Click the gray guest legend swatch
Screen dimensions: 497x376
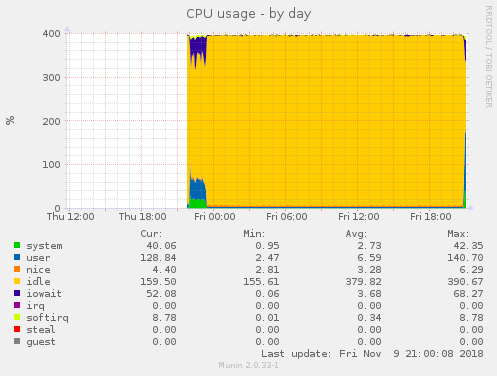click(17, 341)
